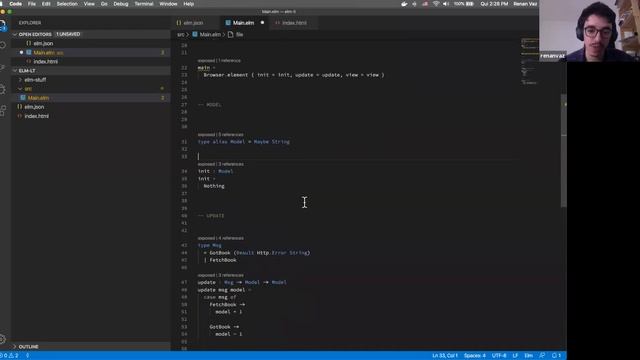Viewport: 640px width, 360px height.
Task: Open the Manage gear in activity bar
Action: point(3,339)
